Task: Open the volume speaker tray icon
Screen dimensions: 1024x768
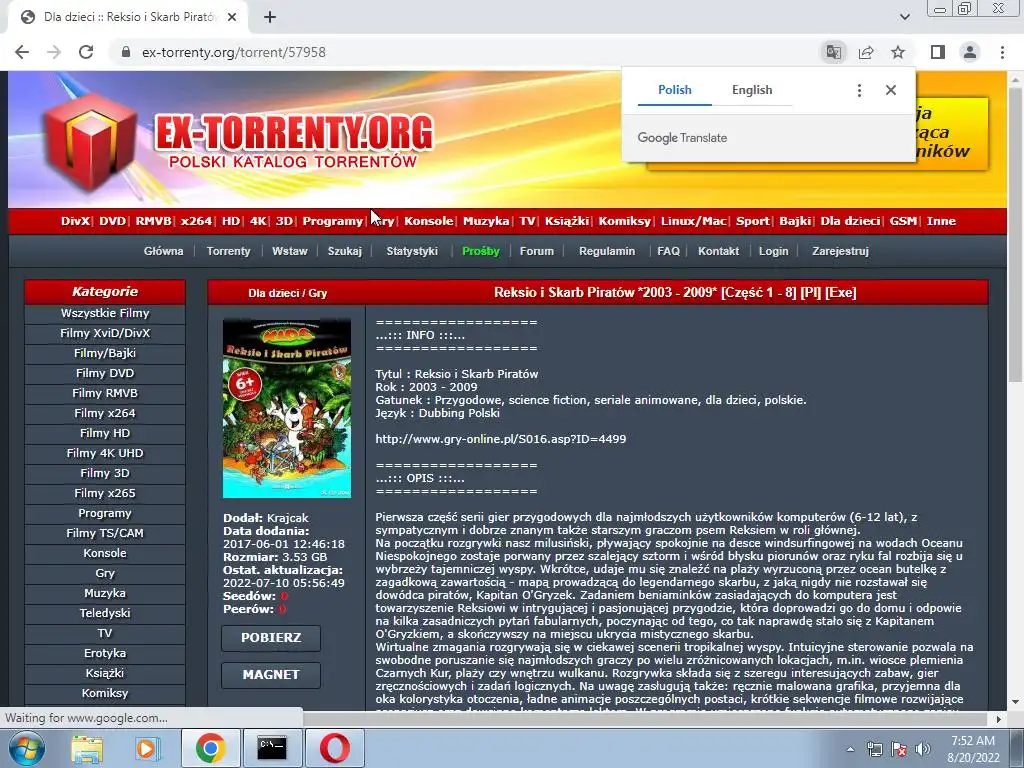Action: (923, 749)
